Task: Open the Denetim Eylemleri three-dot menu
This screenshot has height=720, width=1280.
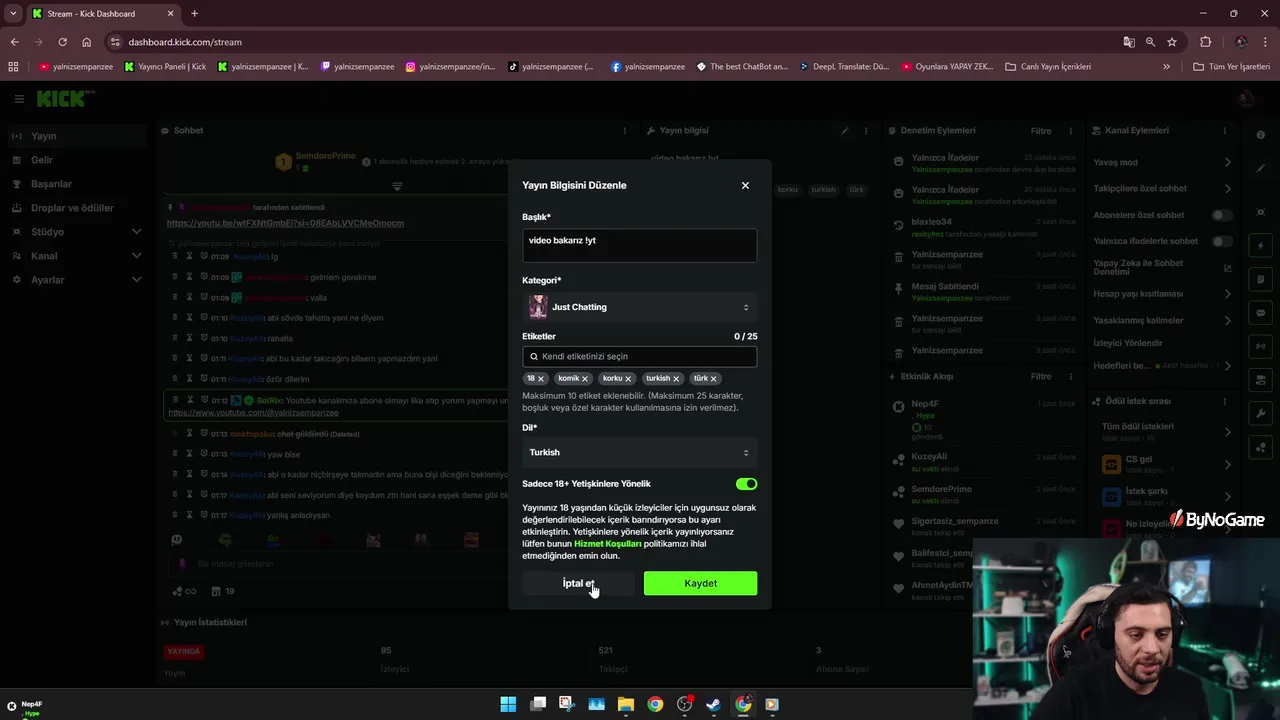Action: (1070, 131)
